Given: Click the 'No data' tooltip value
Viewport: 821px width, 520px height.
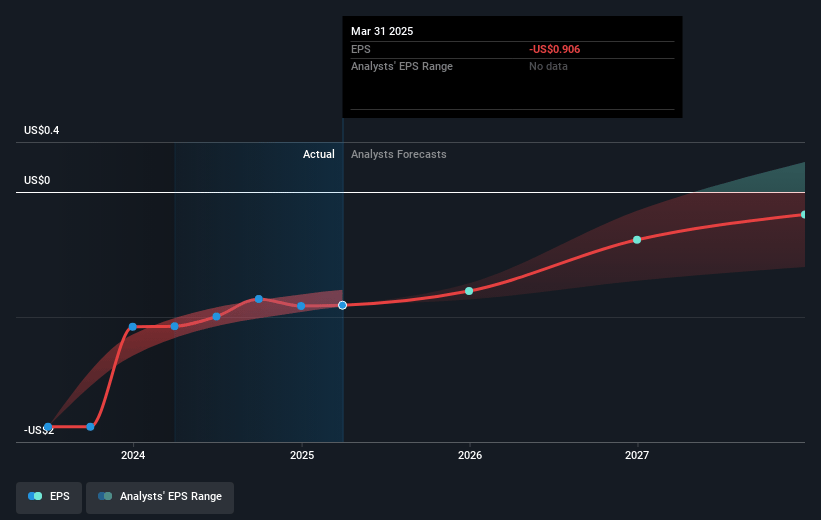Looking at the screenshot, I should pyautogui.click(x=548, y=67).
